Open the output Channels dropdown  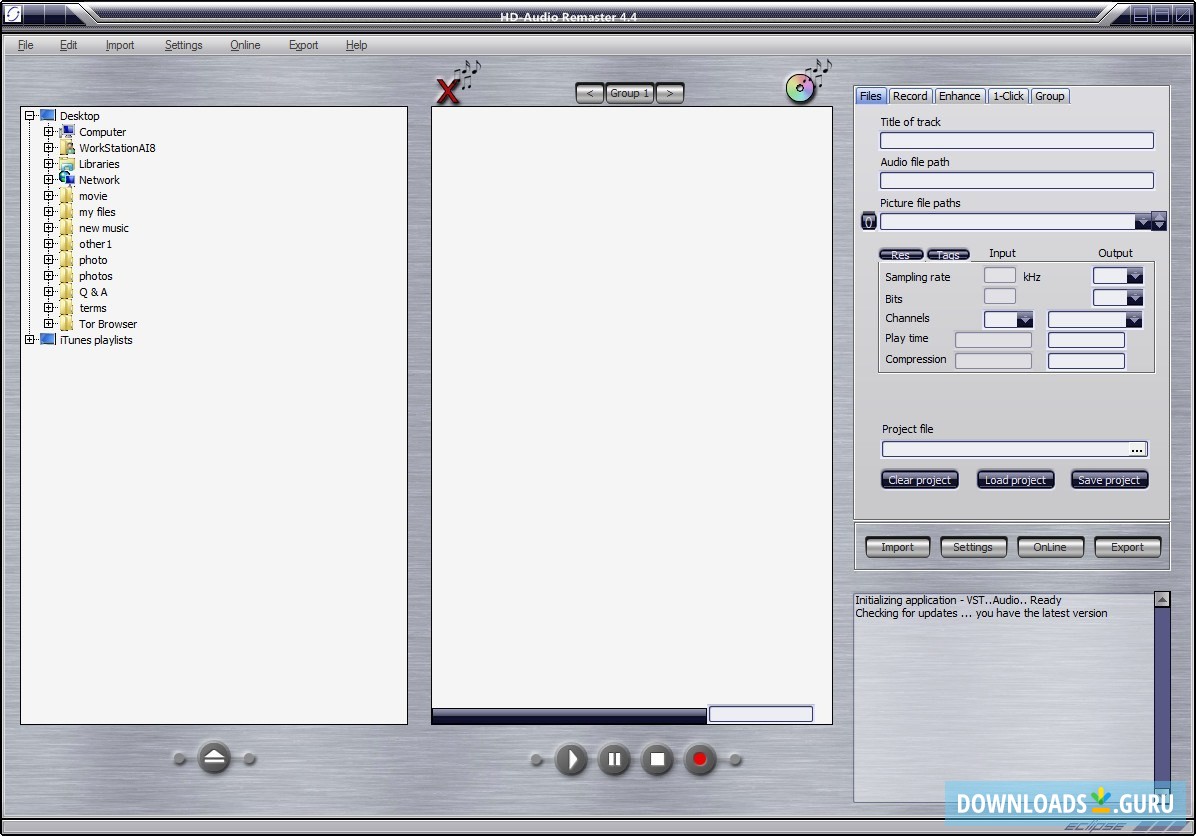coord(1134,320)
